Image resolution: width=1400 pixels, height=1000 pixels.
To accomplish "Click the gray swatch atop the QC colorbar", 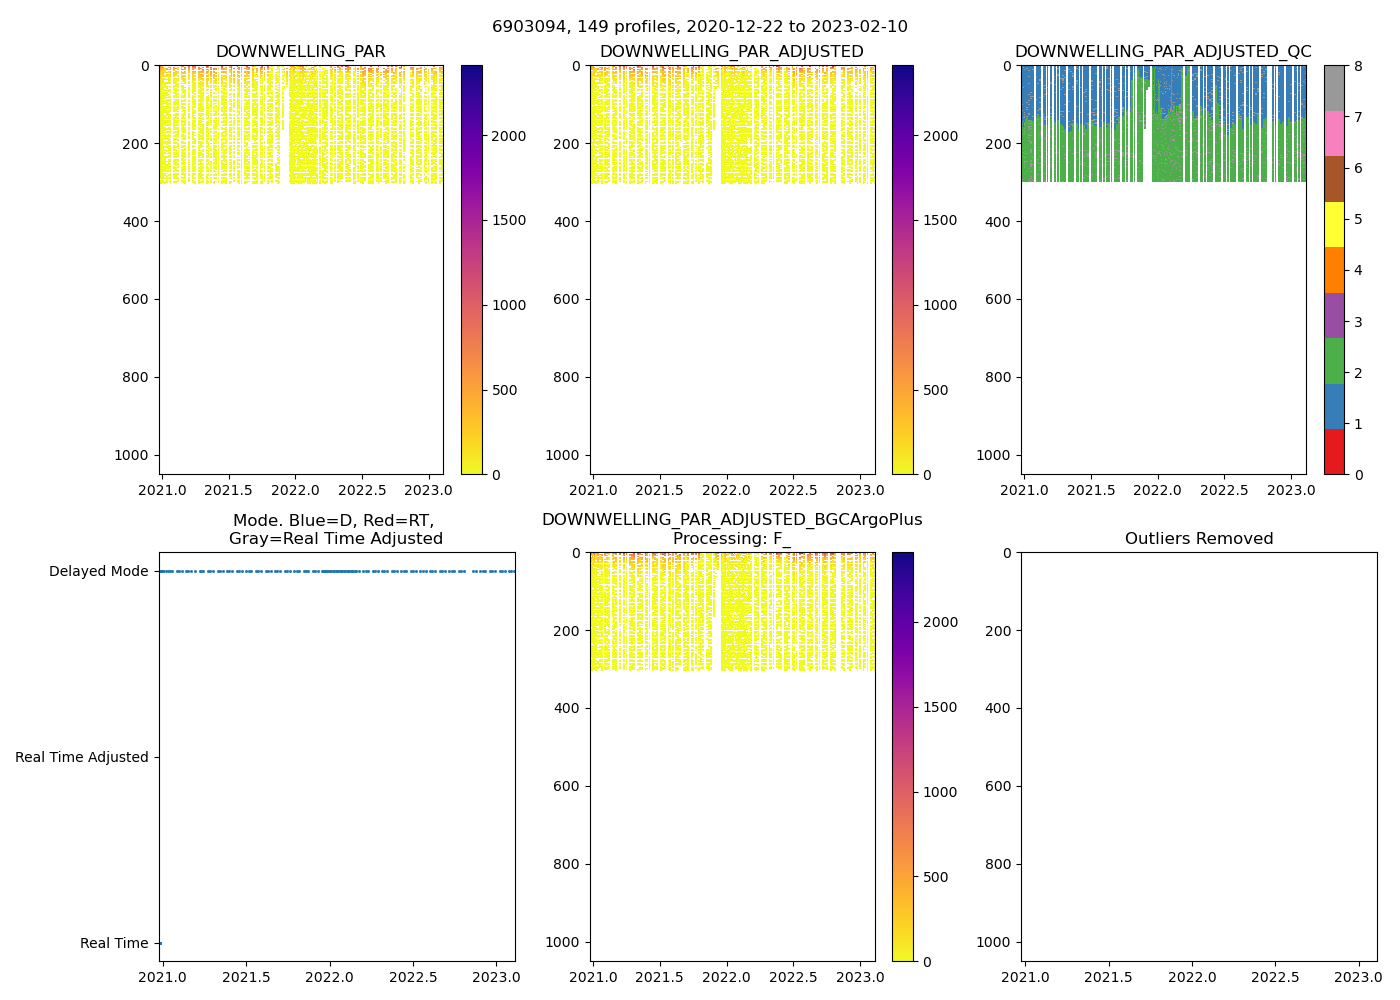I will point(1334,88).
